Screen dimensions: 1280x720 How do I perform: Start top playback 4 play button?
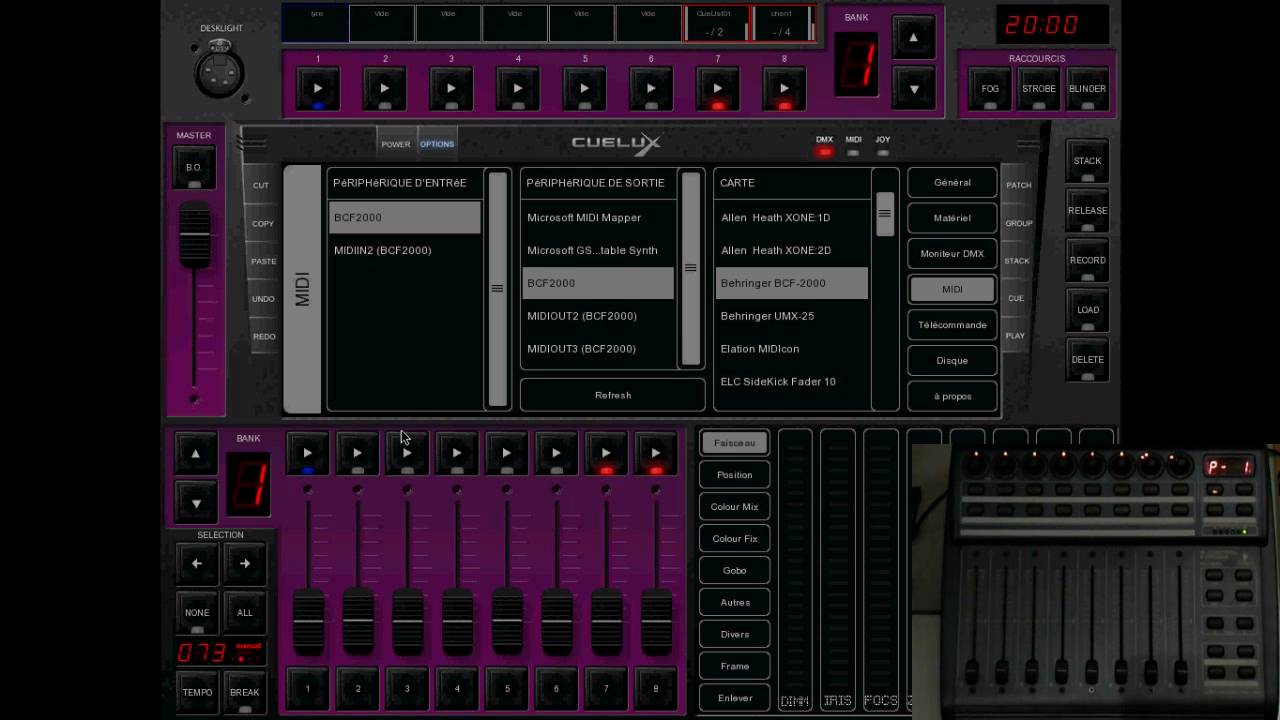(x=518, y=89)
